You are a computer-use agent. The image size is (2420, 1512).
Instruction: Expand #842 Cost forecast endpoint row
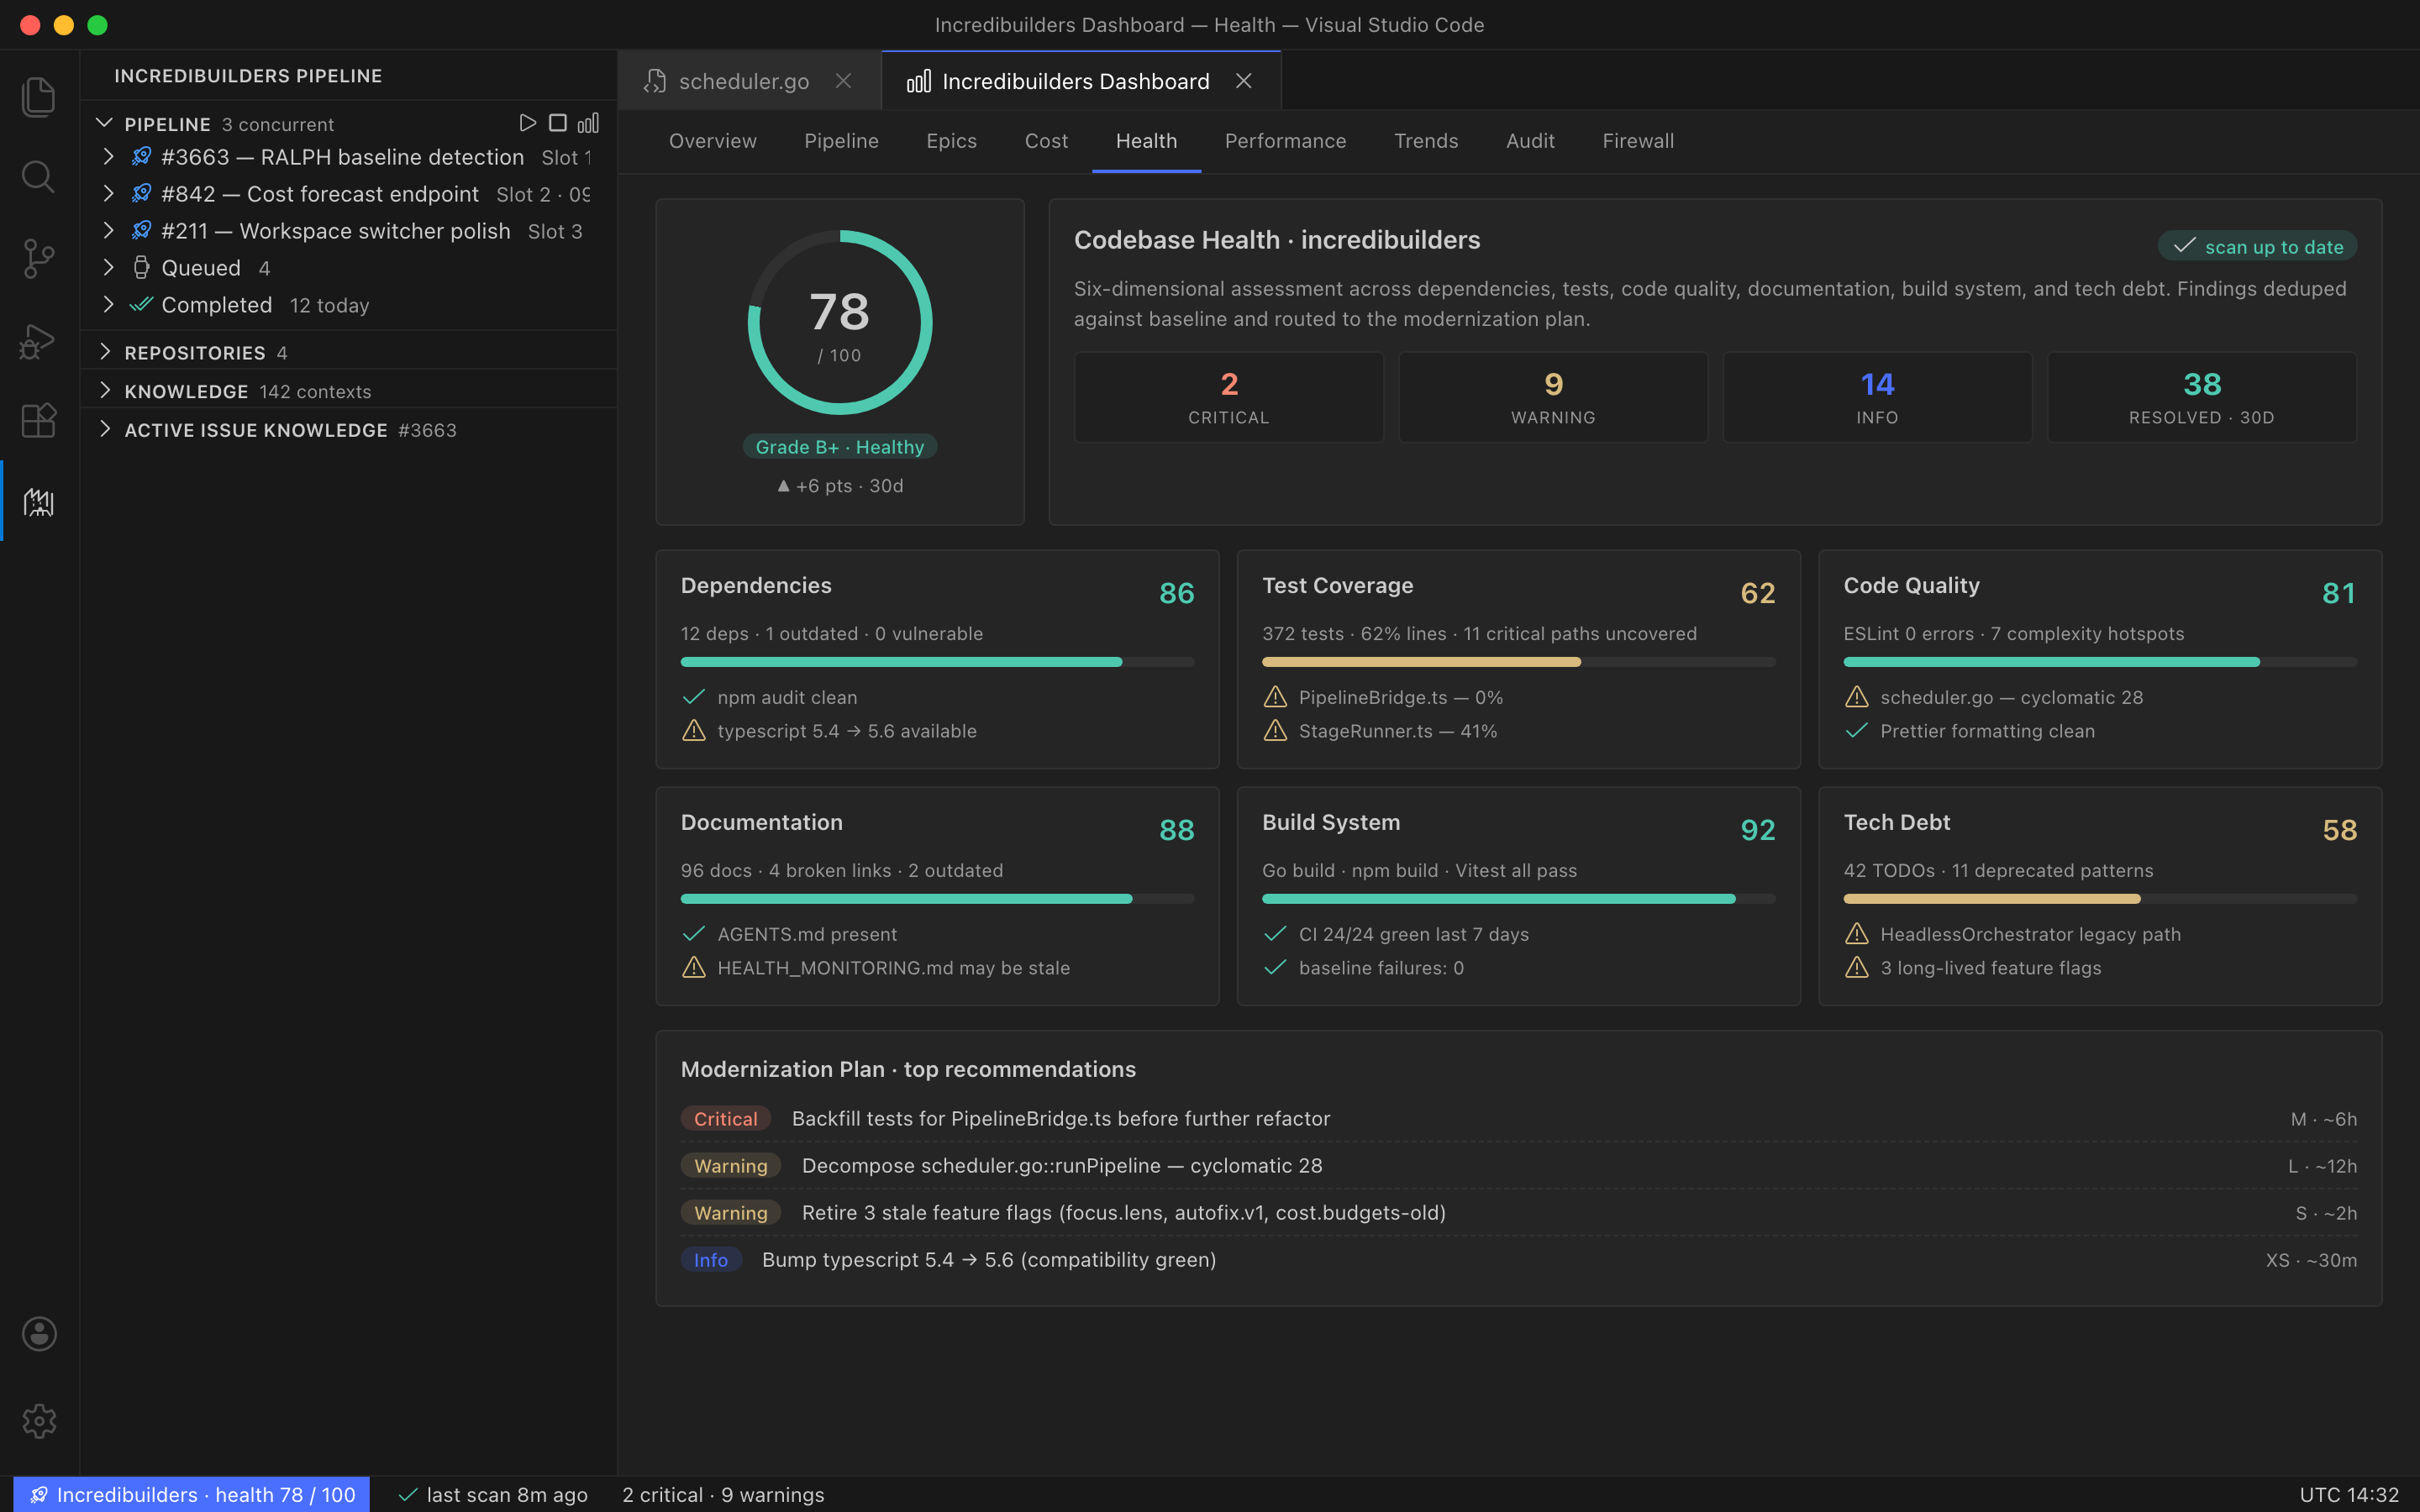[108, 194]
